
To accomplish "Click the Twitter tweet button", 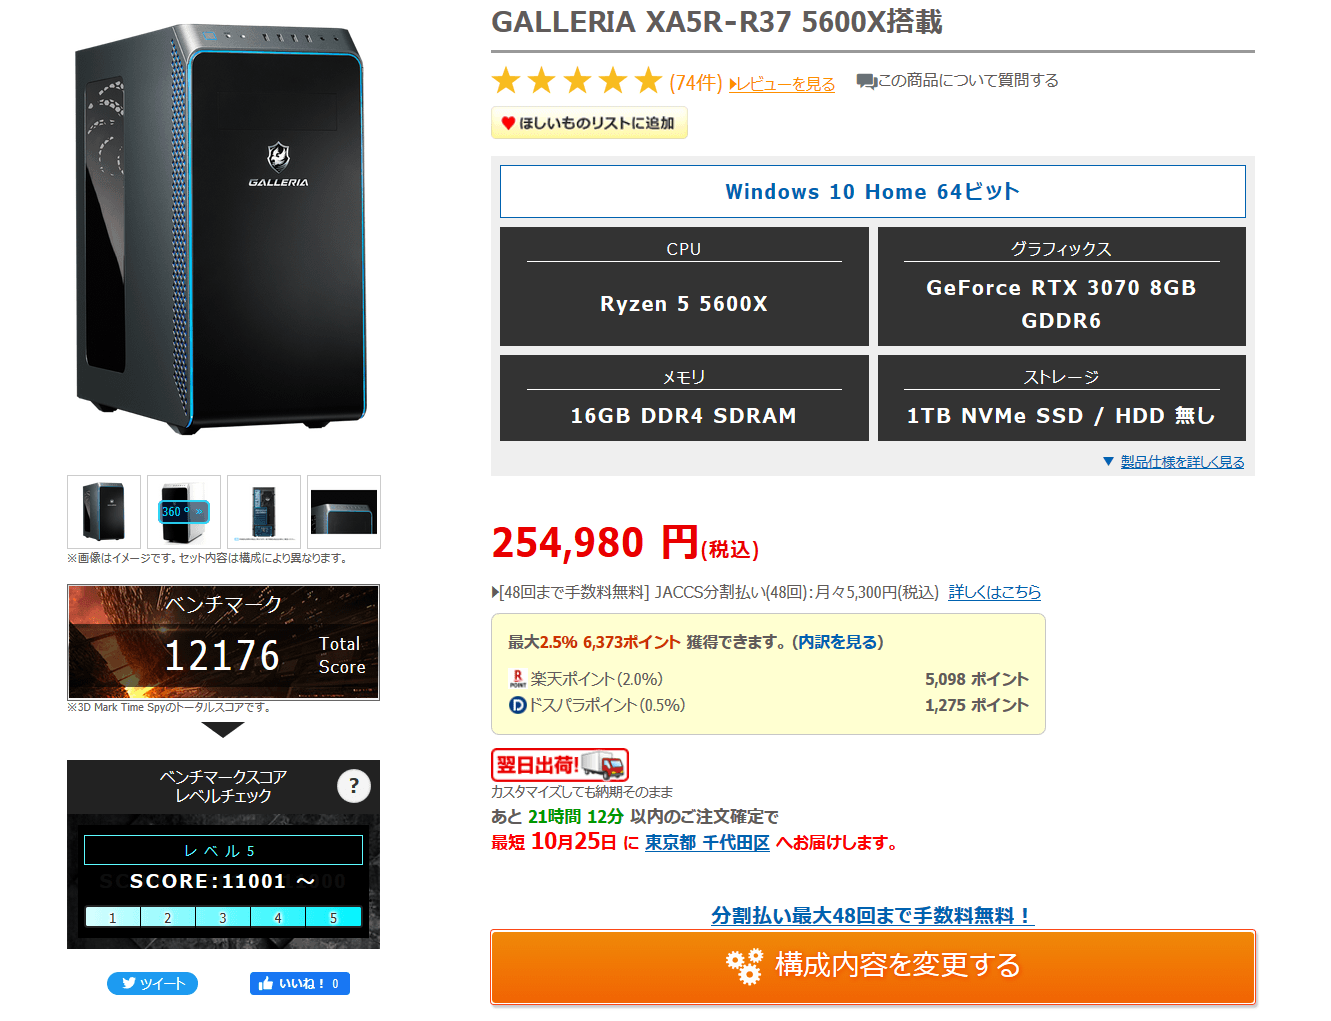I will point(152,984).
